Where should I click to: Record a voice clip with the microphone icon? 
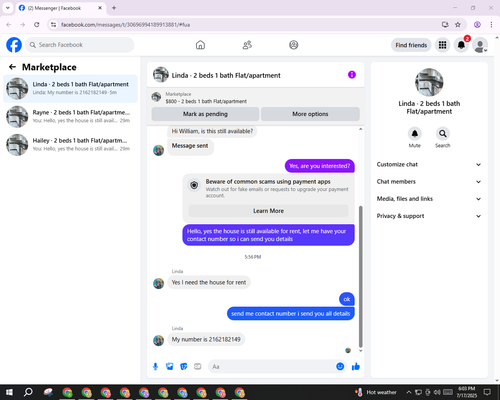[155, 367]
